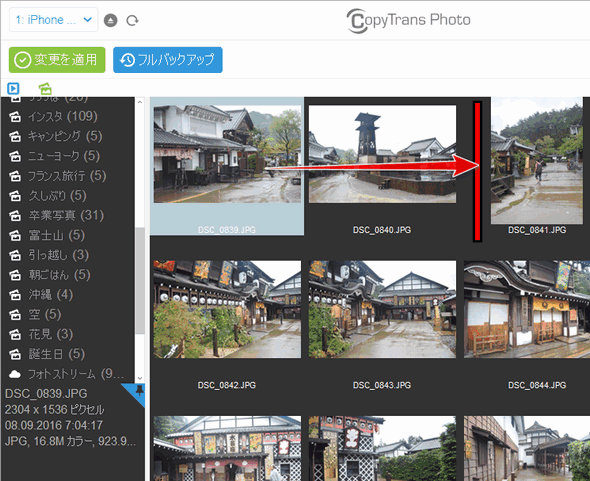Click the 2304 x 1536 ピクセル info text
The image size is (590, 481).
pos(55,409)
